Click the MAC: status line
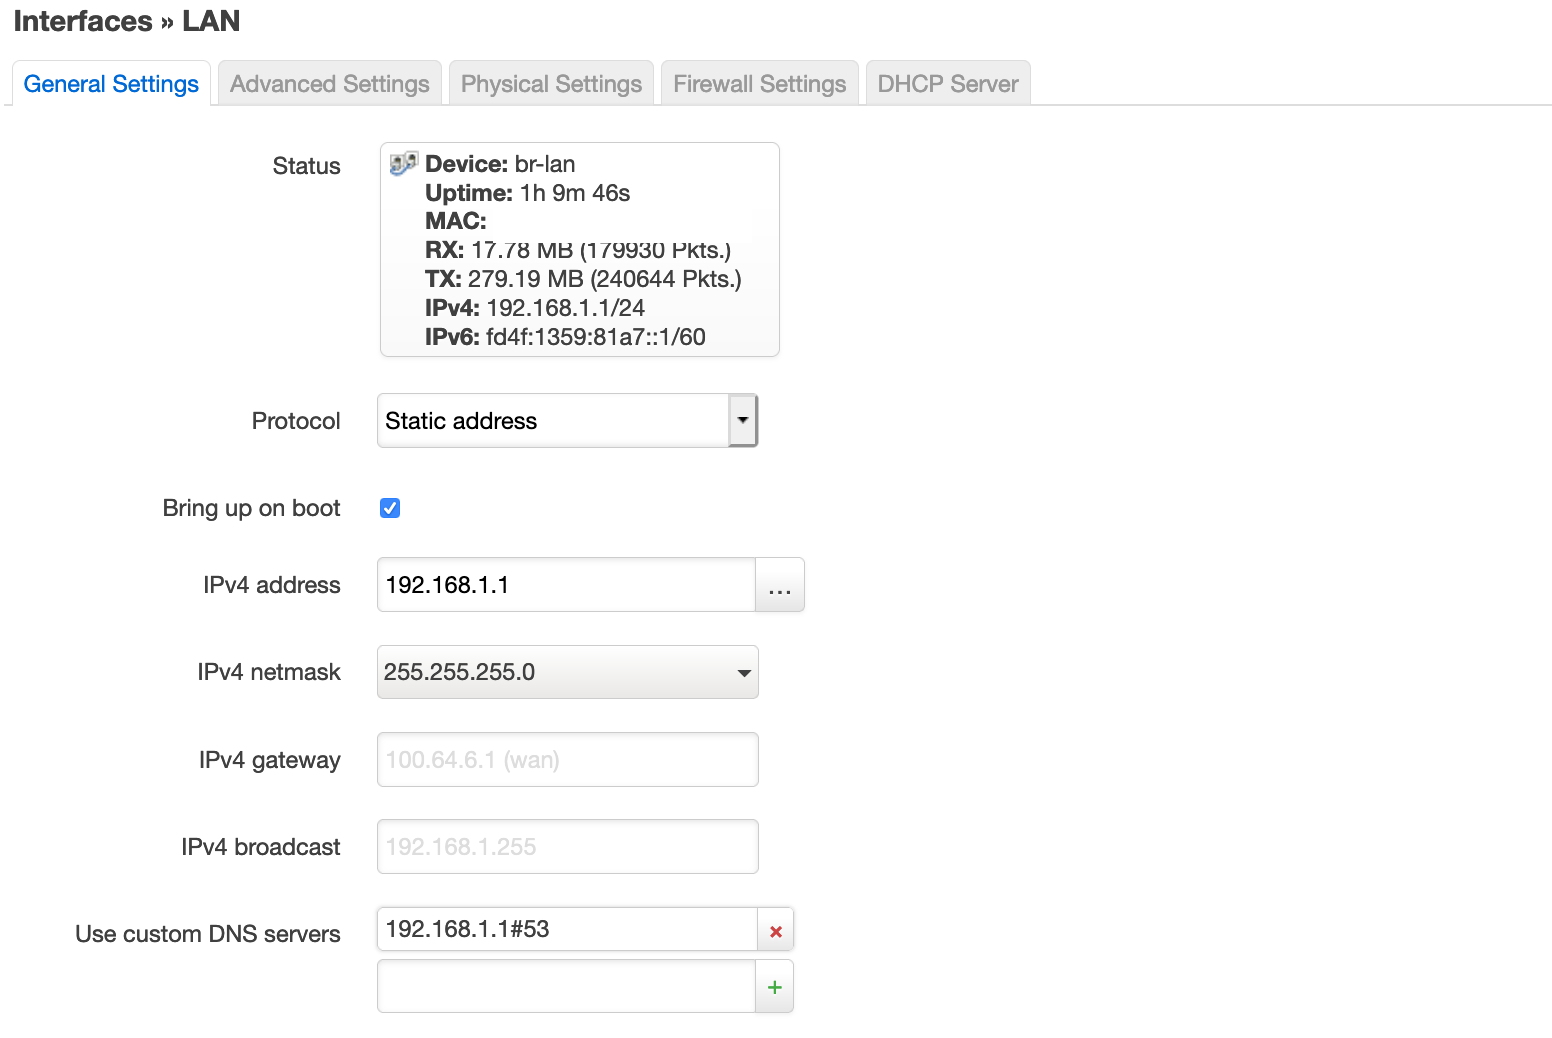1552x1038 pixels. (x=455, y=221)
